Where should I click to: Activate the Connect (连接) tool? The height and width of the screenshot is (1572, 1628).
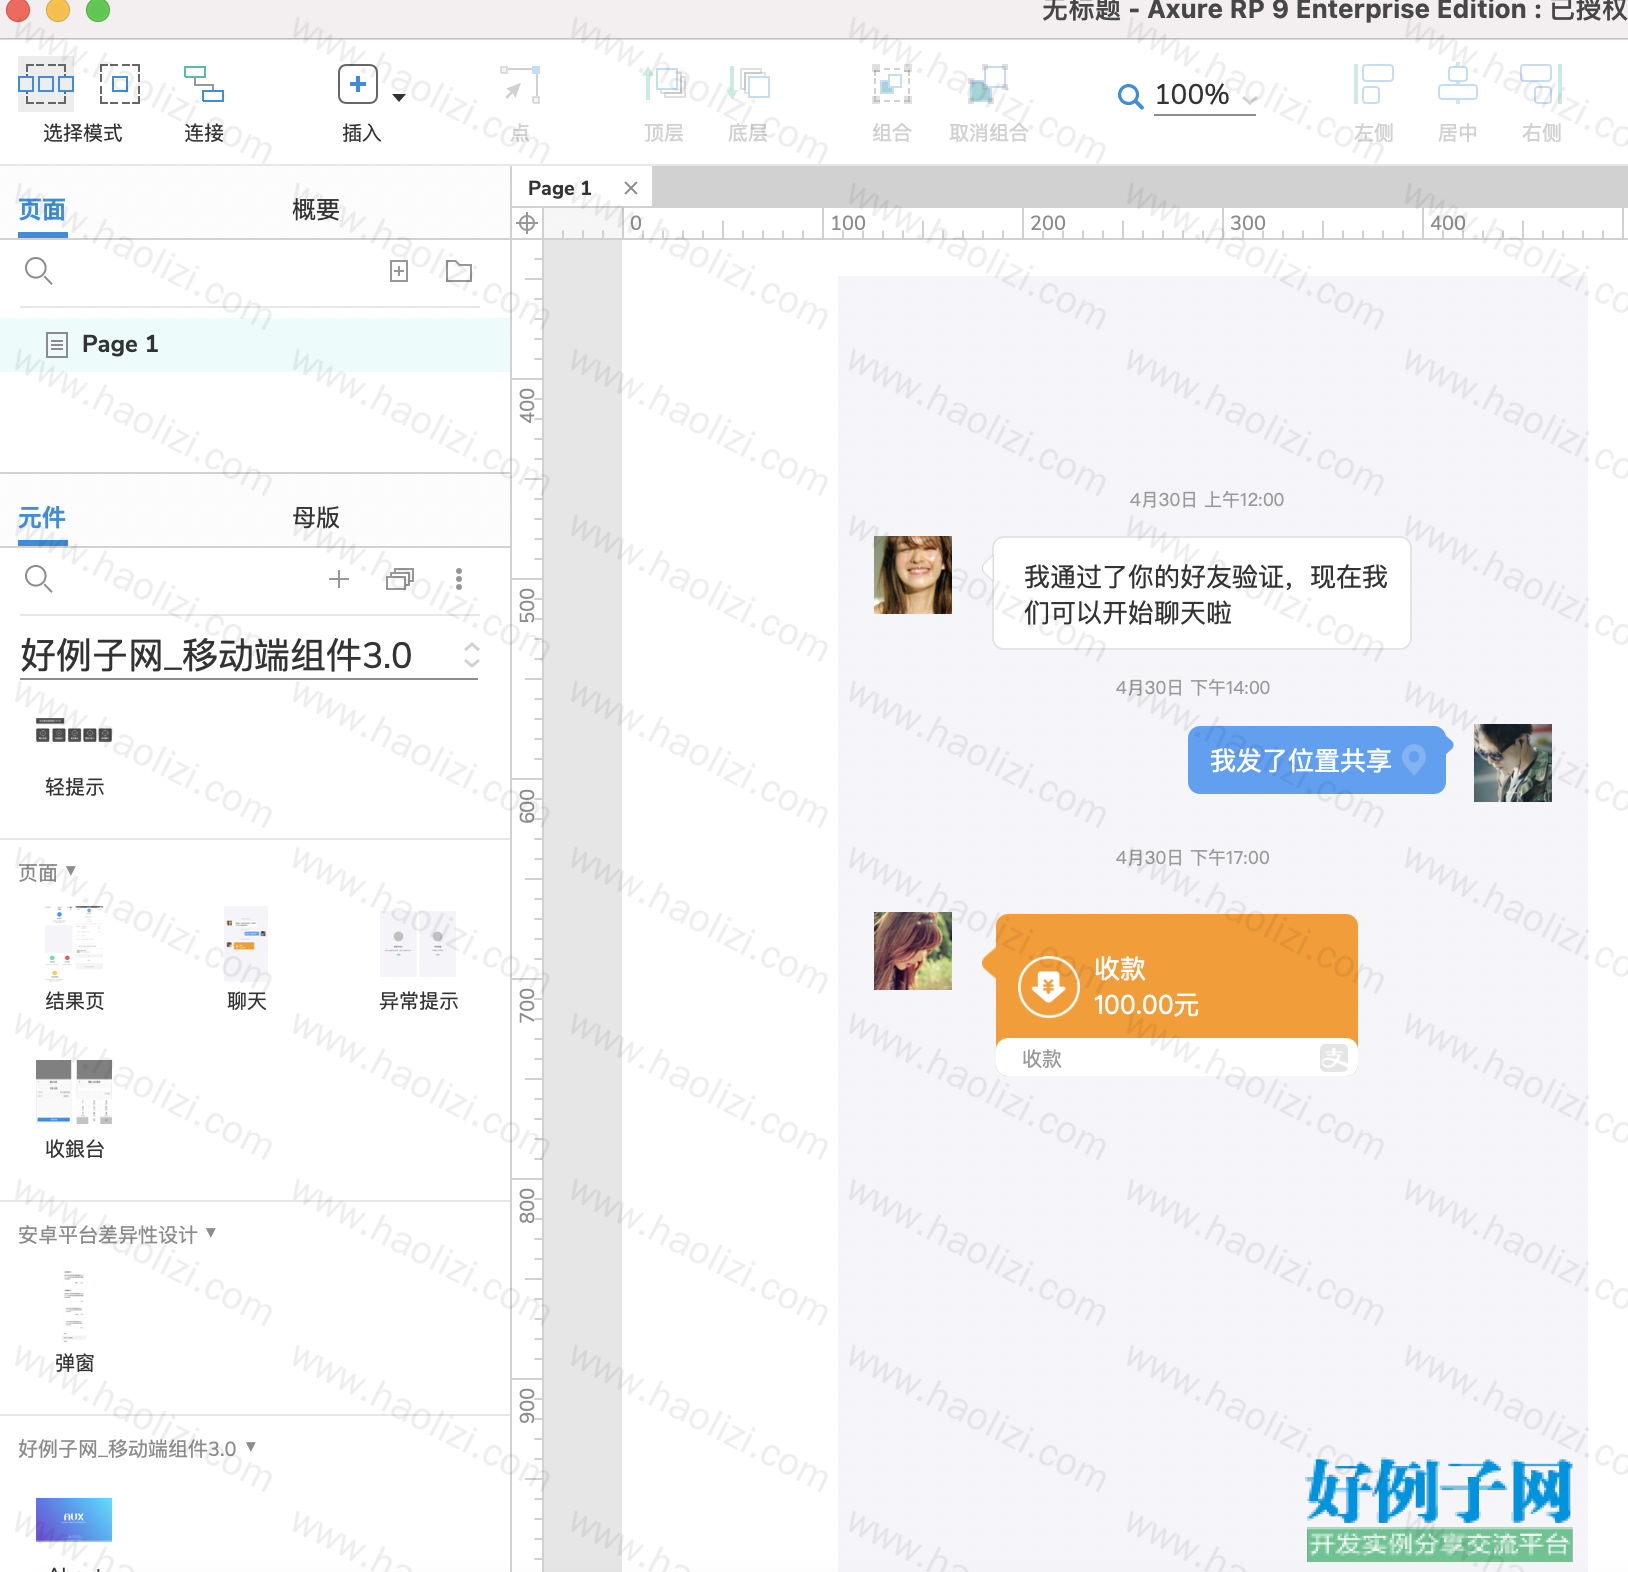(204, 84)
